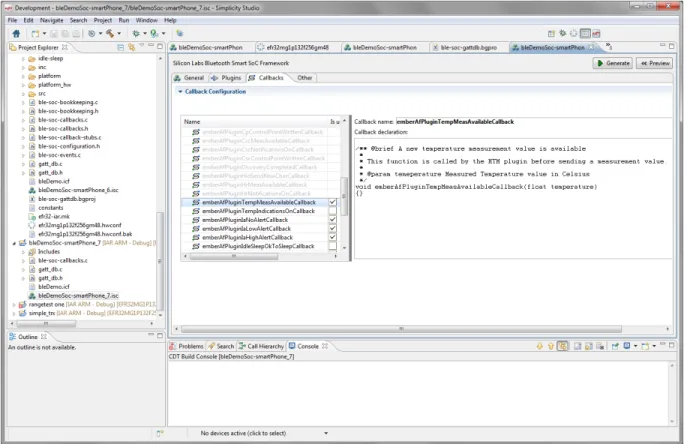Click the Generate button

613,63
